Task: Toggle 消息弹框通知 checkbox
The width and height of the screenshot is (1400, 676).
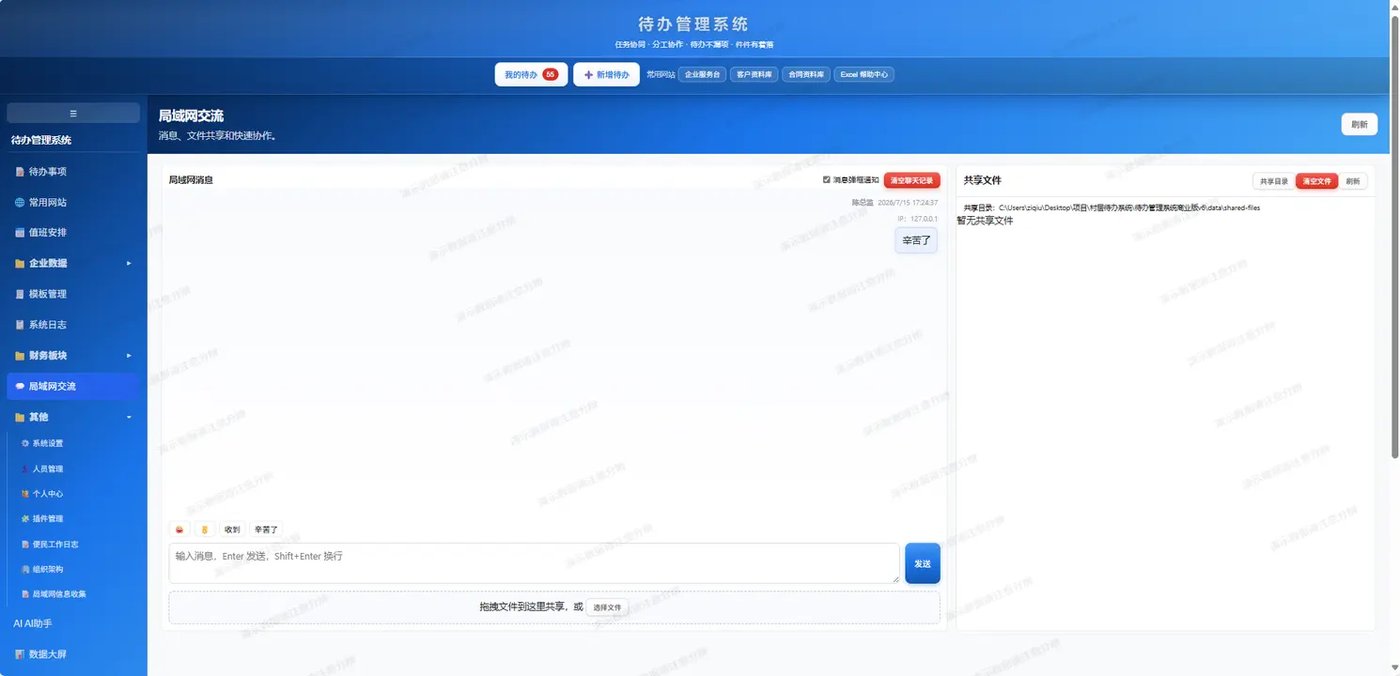Action: (827, 180)
